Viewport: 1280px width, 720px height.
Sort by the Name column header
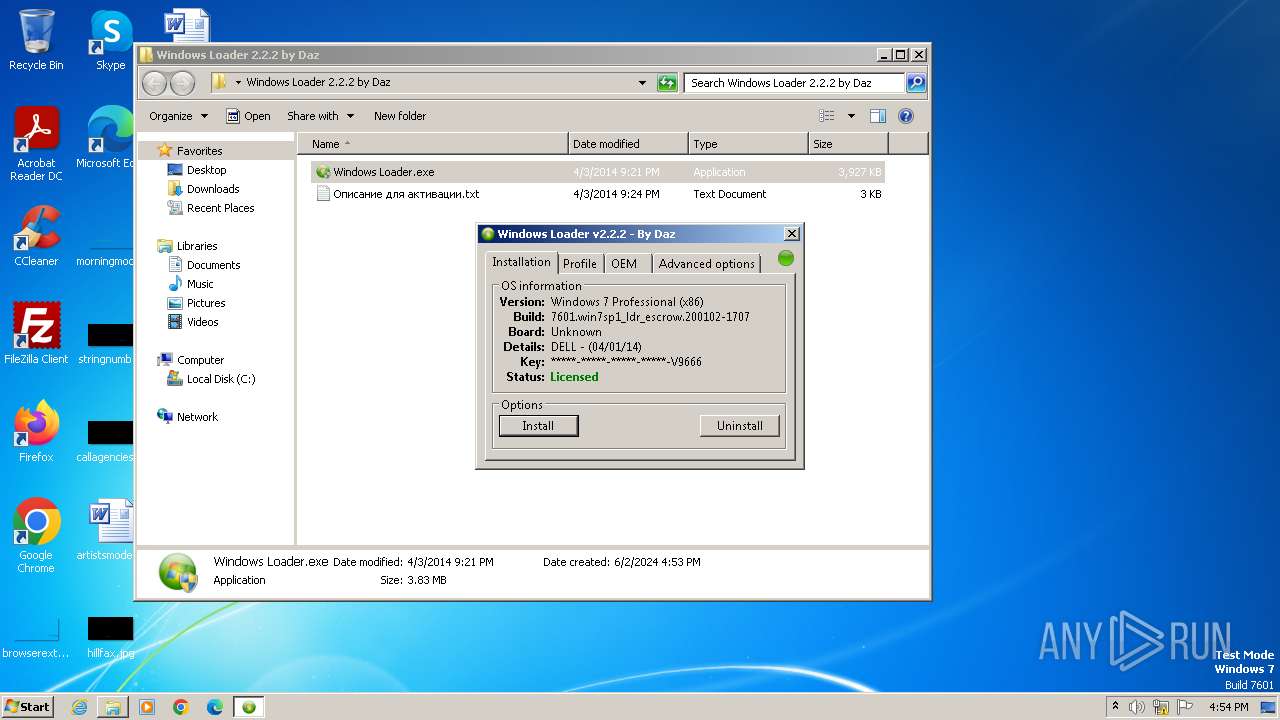[x=432, y=144]
